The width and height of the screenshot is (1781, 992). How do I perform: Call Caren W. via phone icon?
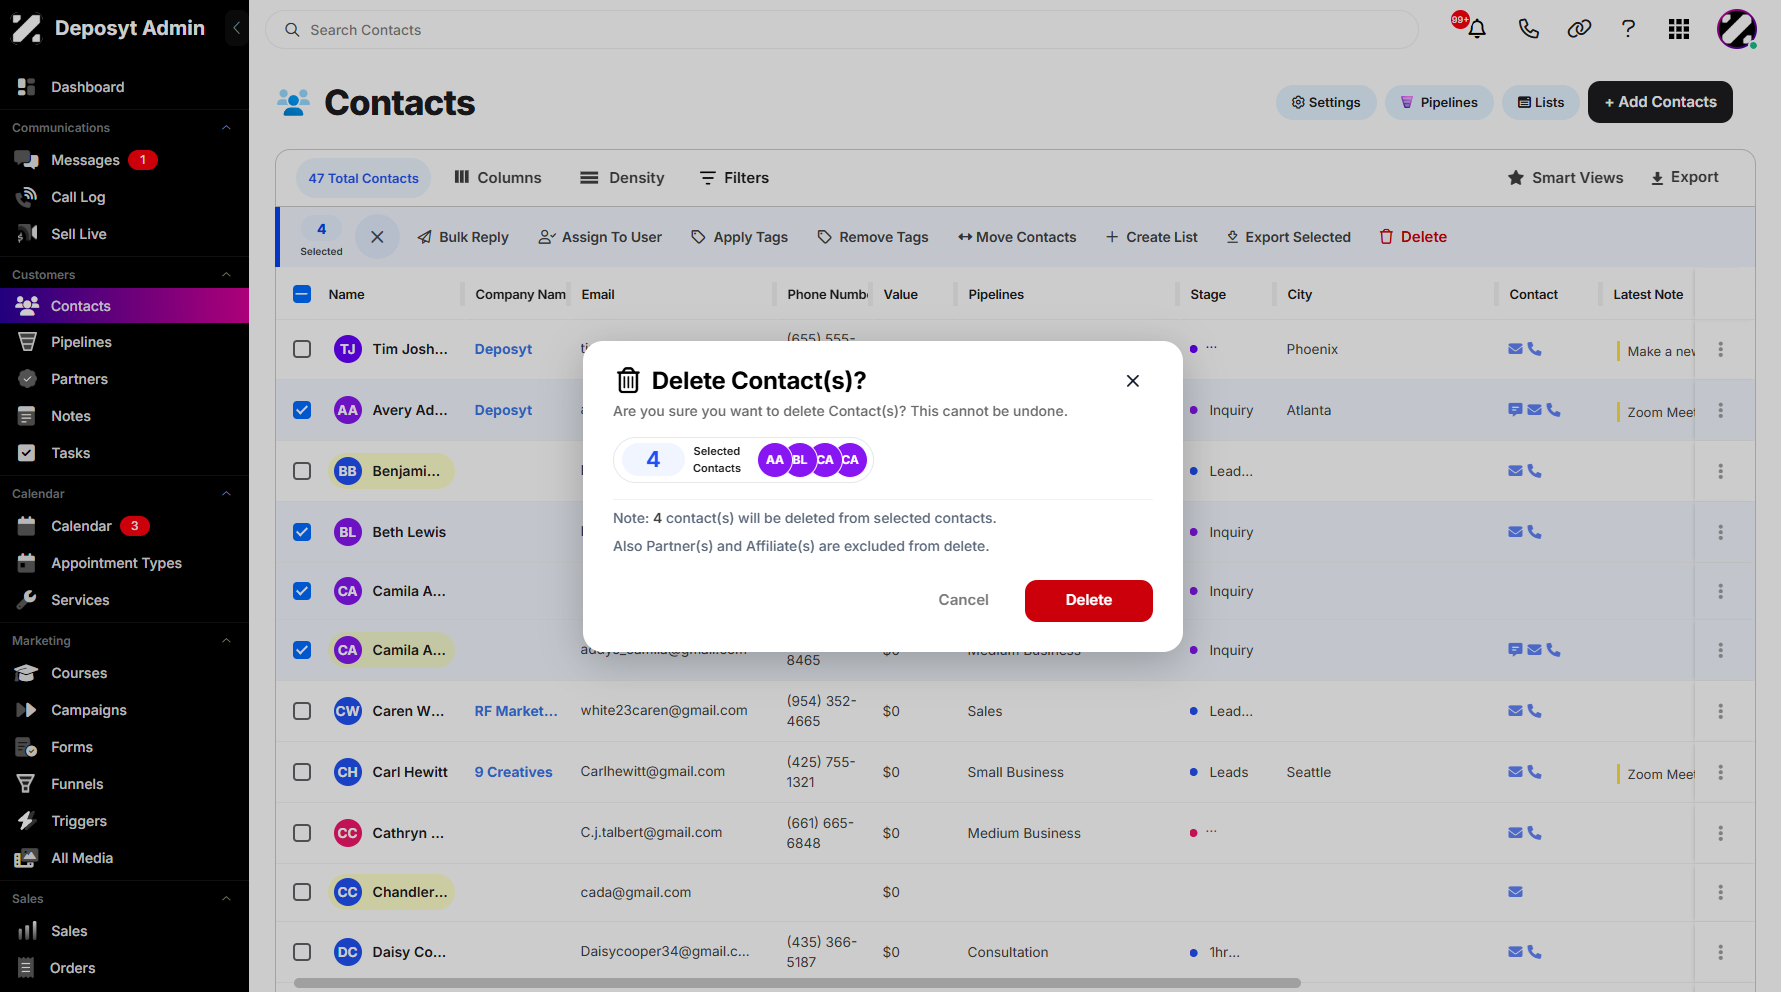(x=1535, y=711)
